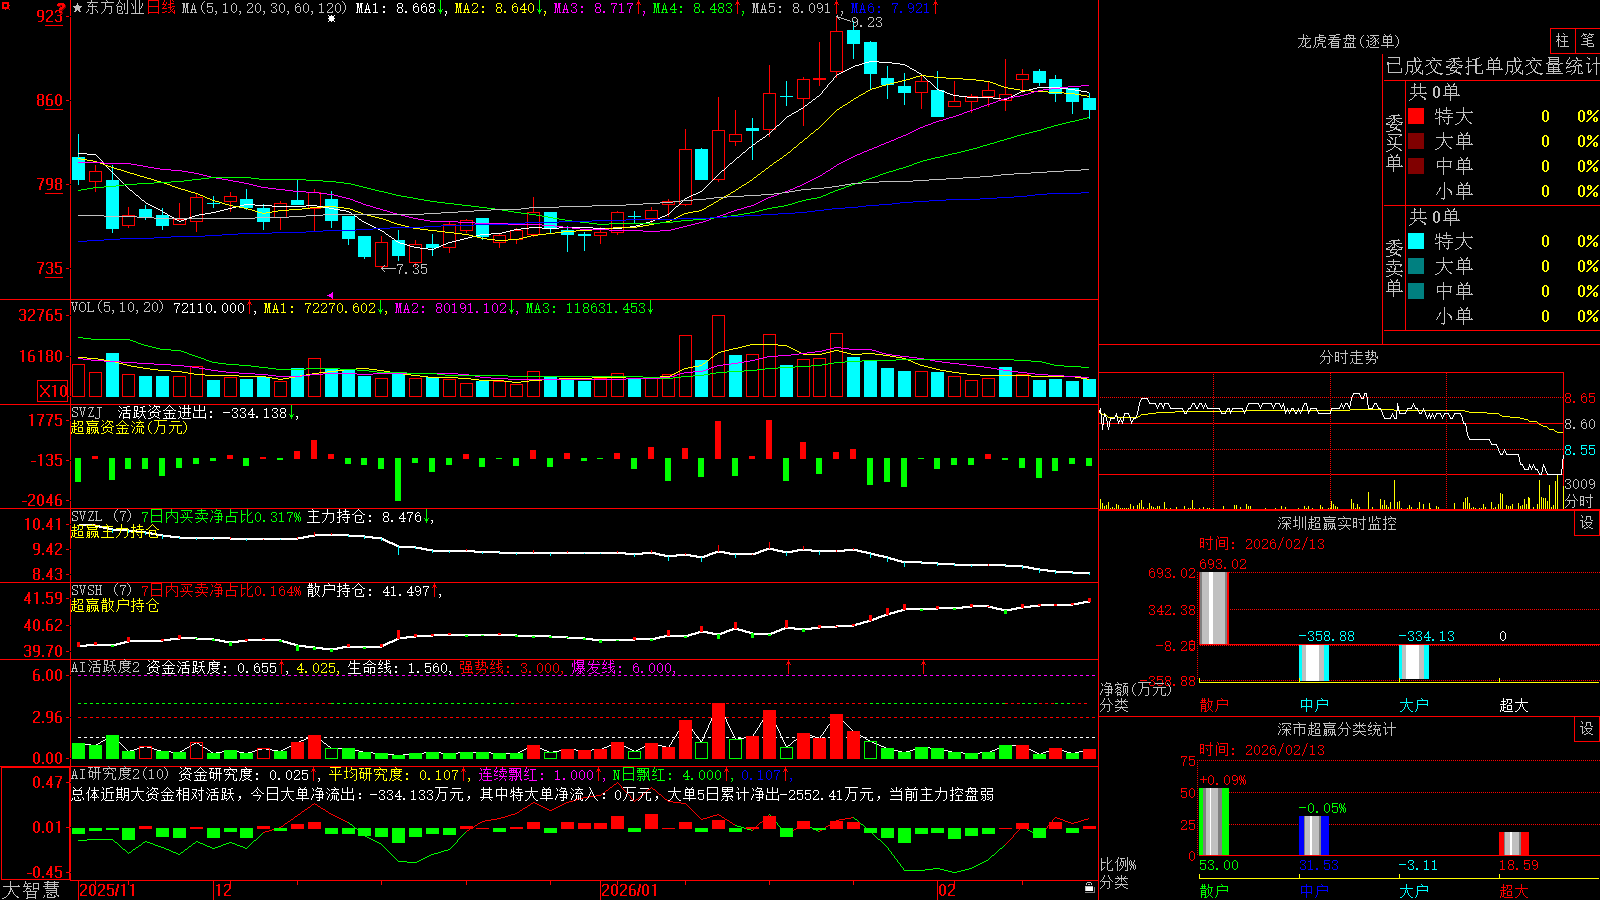Click the 7.35 low price annotation
Viewport: 1600px width, 900px height.
click(x=411, y=269)
